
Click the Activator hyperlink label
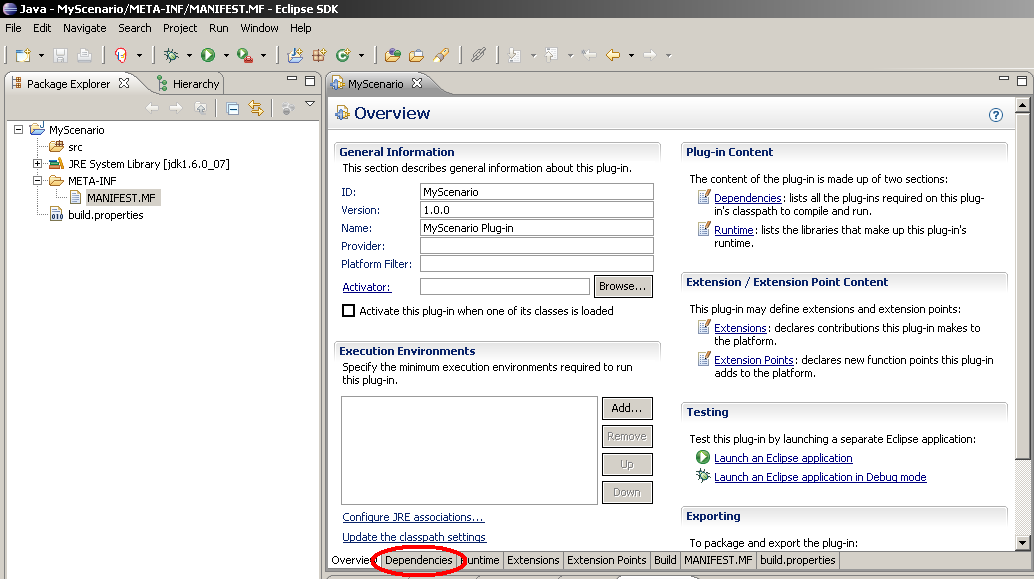click(x=366, y=287)
